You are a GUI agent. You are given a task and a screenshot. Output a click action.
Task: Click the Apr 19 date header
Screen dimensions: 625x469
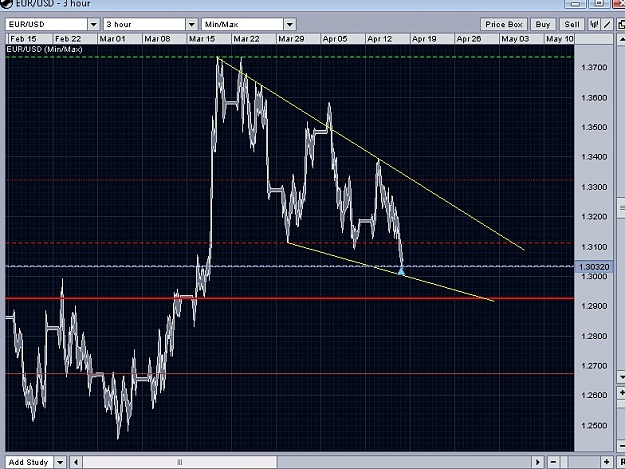click(424, 39)
